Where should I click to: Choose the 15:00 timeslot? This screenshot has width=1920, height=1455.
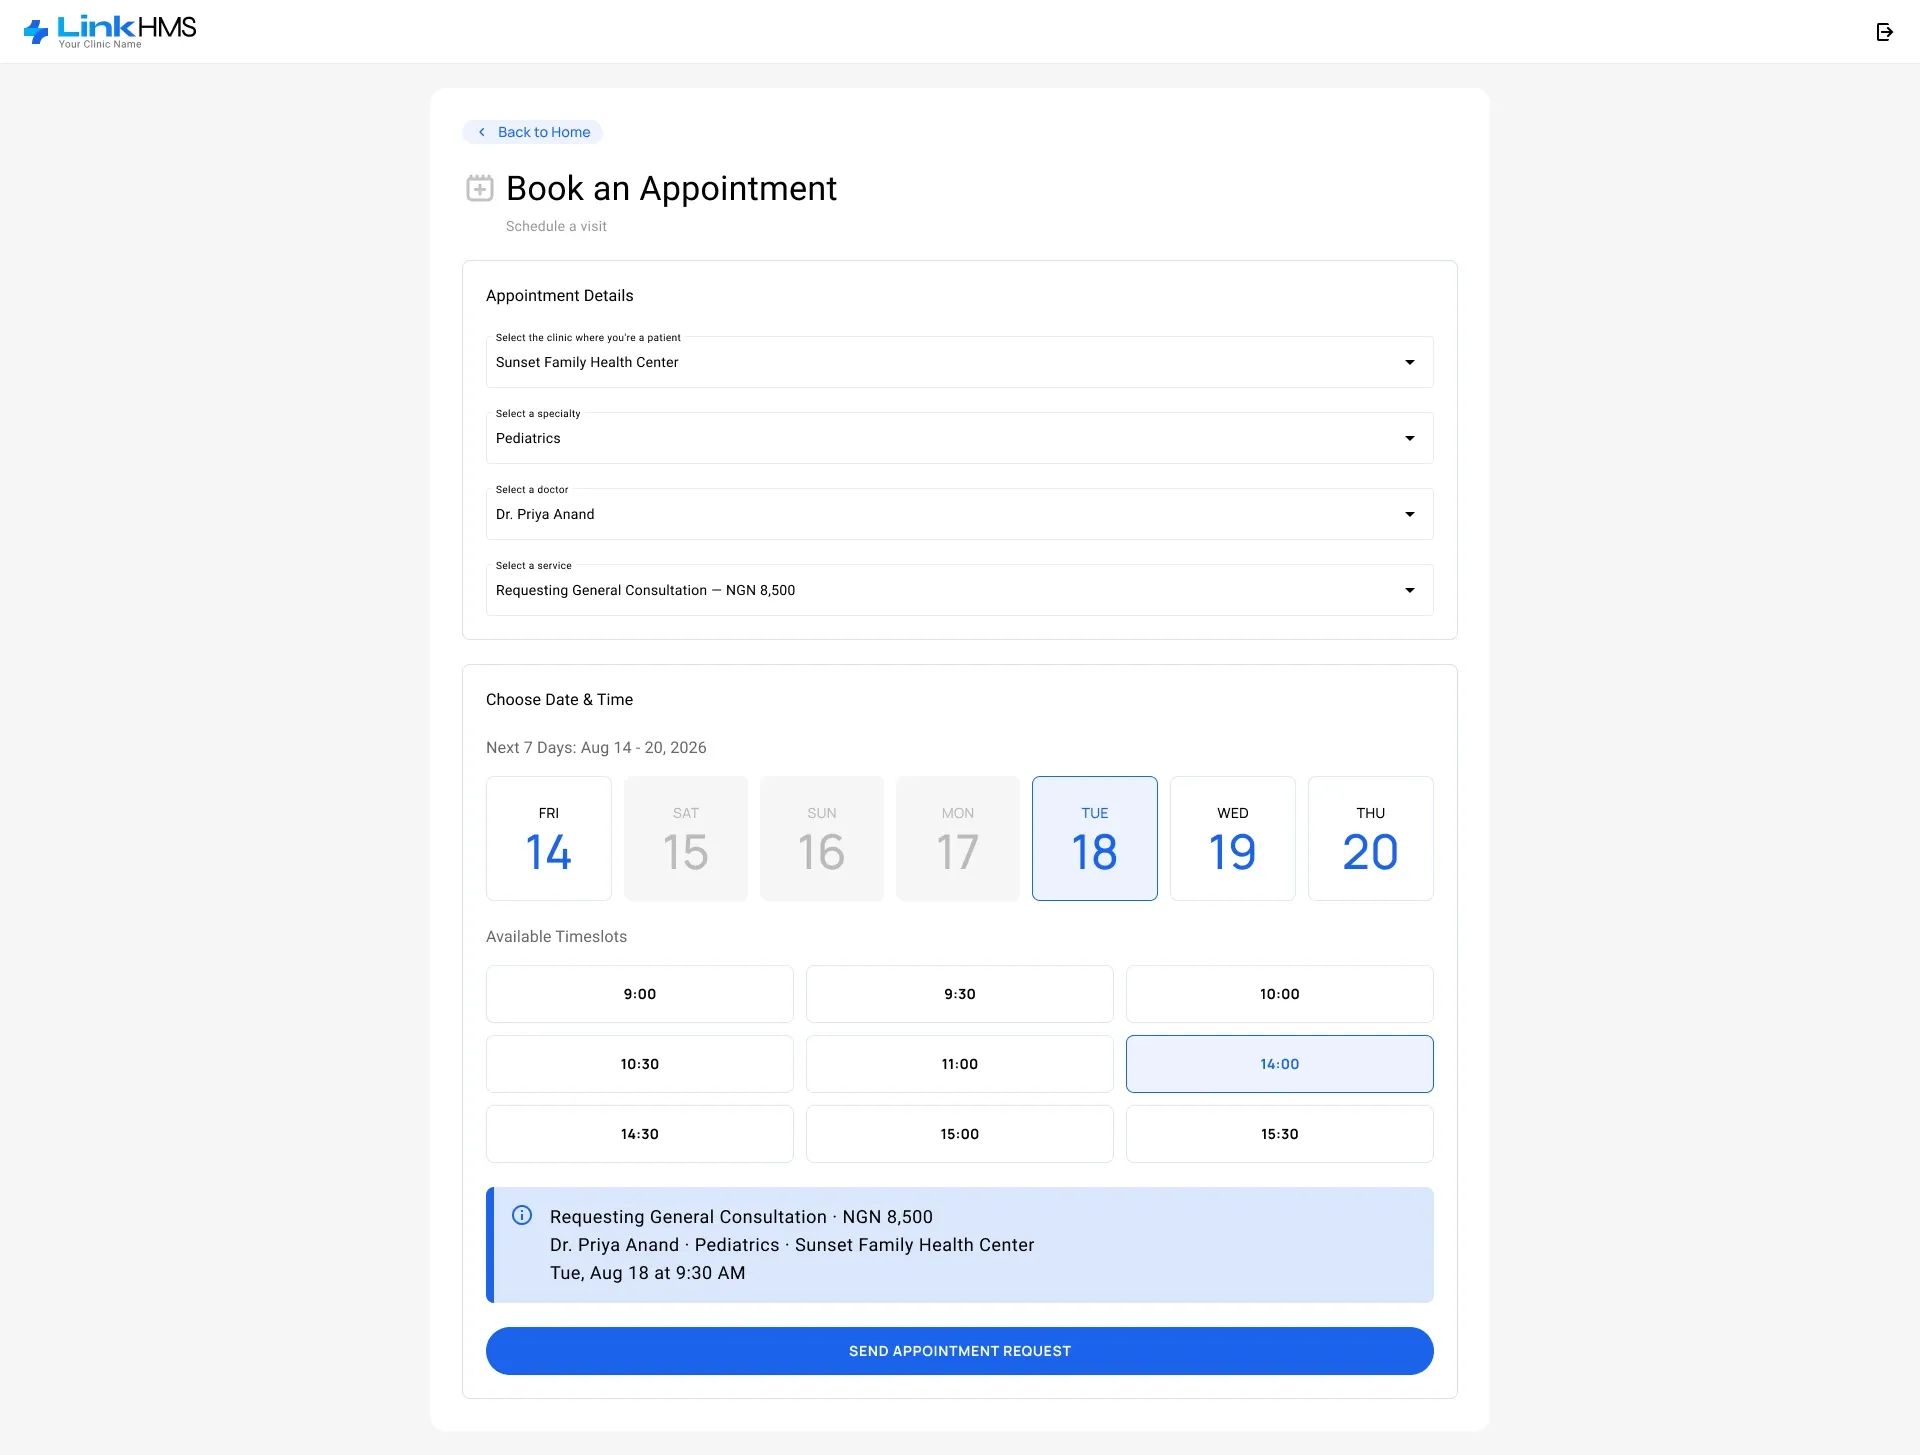pyautogui.click(x=960, y=1134)
